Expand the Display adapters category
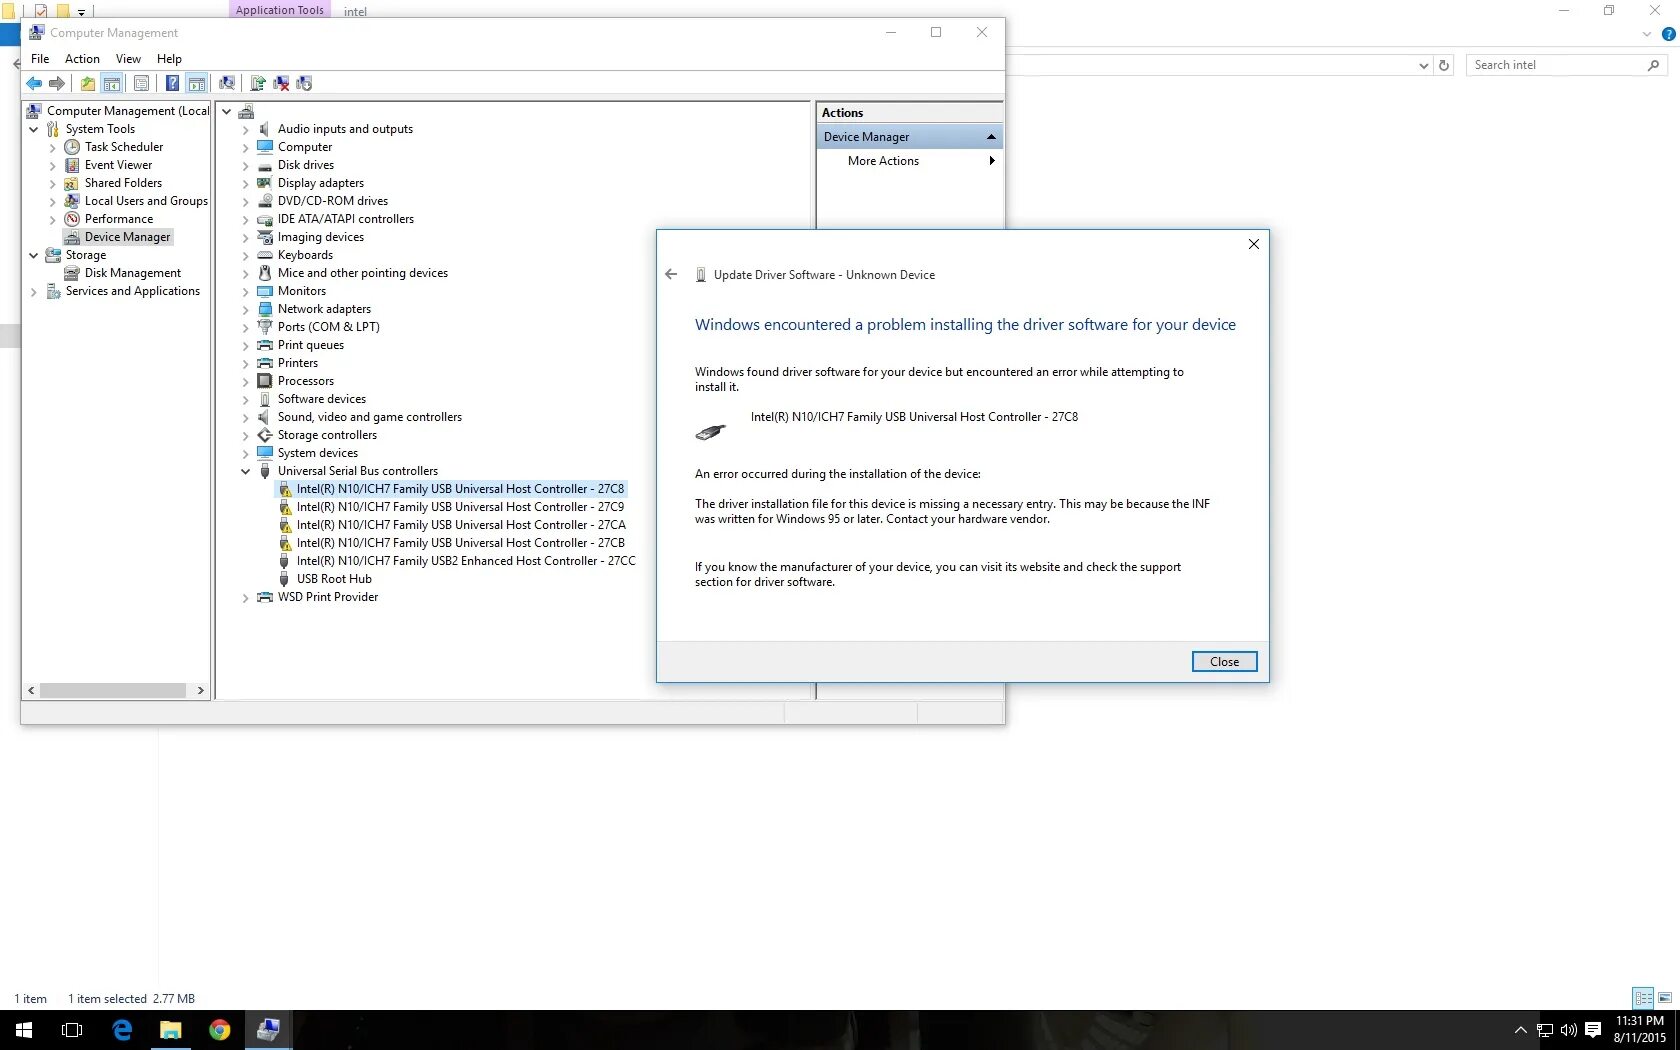 click(x=245, y=184)
